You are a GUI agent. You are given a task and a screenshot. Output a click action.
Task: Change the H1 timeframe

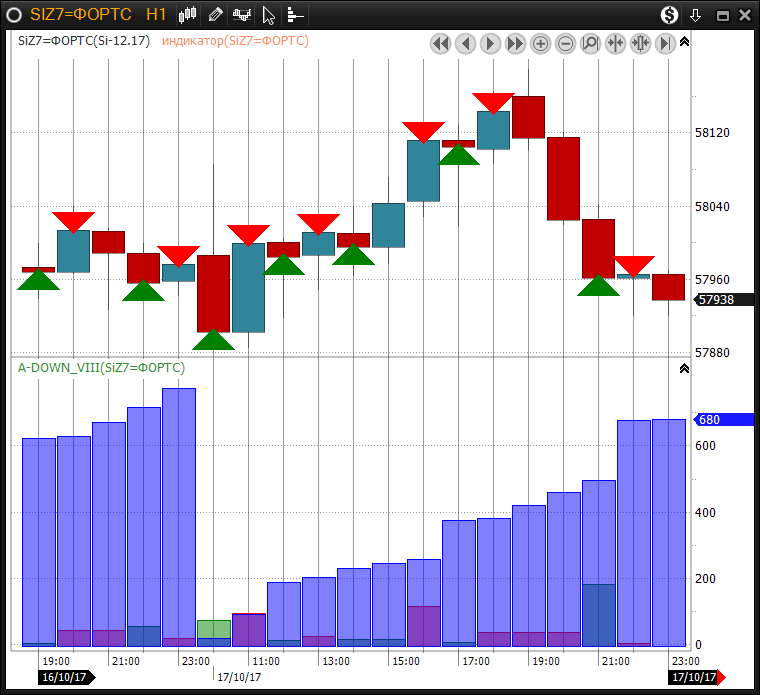[x=156, y=14]
